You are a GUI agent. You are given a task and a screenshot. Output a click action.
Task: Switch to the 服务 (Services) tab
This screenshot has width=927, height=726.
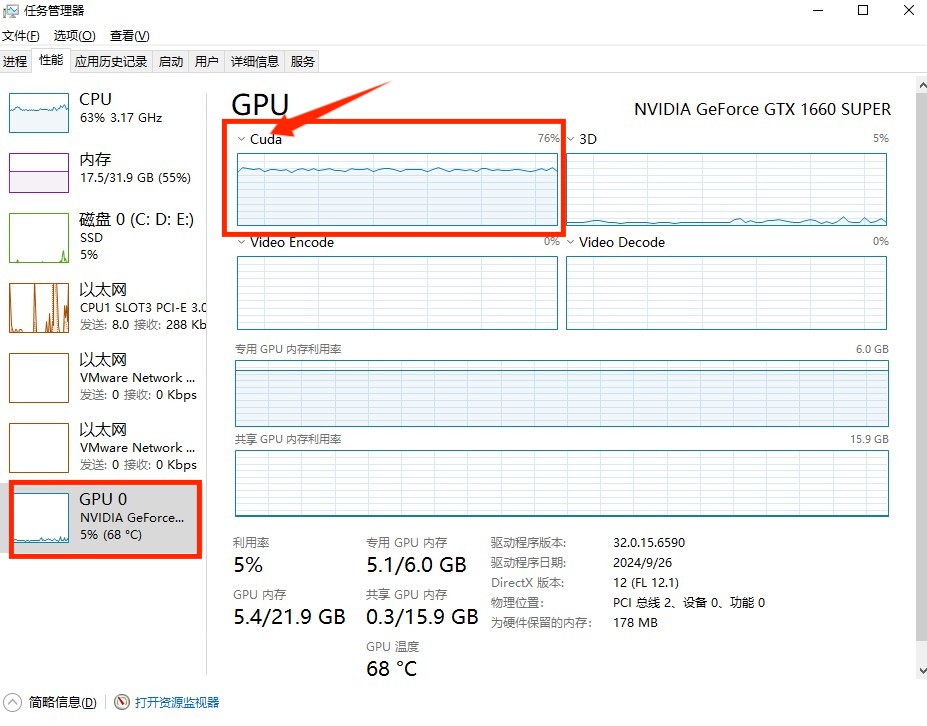click(x=302, y=61)
